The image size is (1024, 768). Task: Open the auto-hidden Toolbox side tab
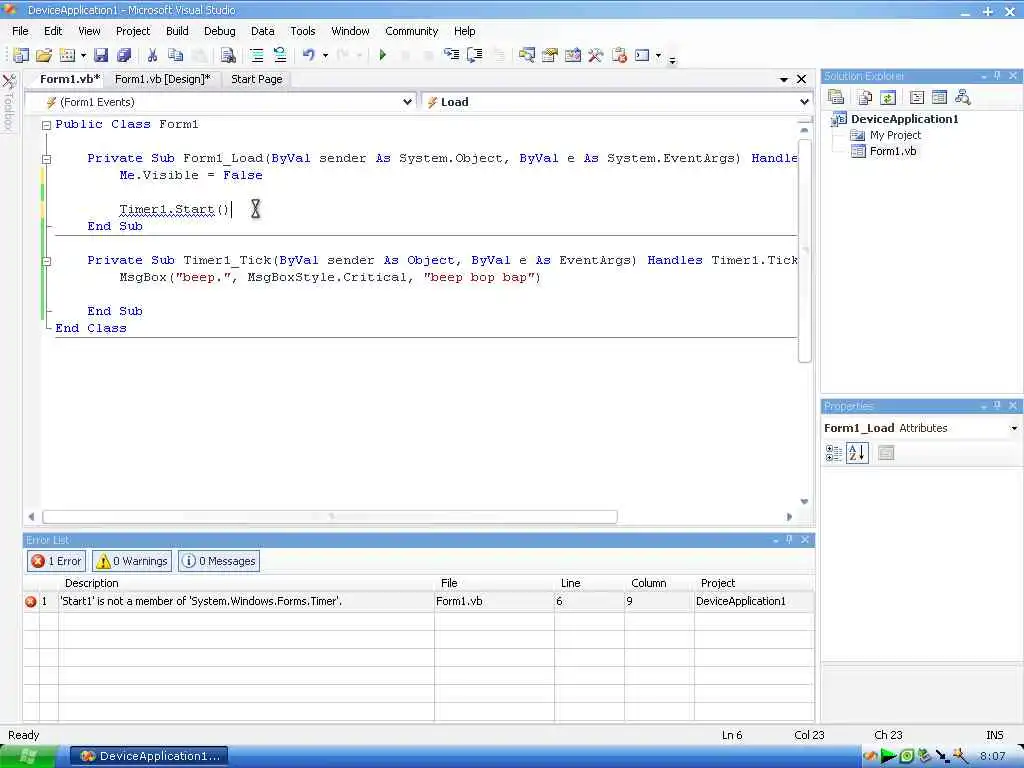point(9,103)
